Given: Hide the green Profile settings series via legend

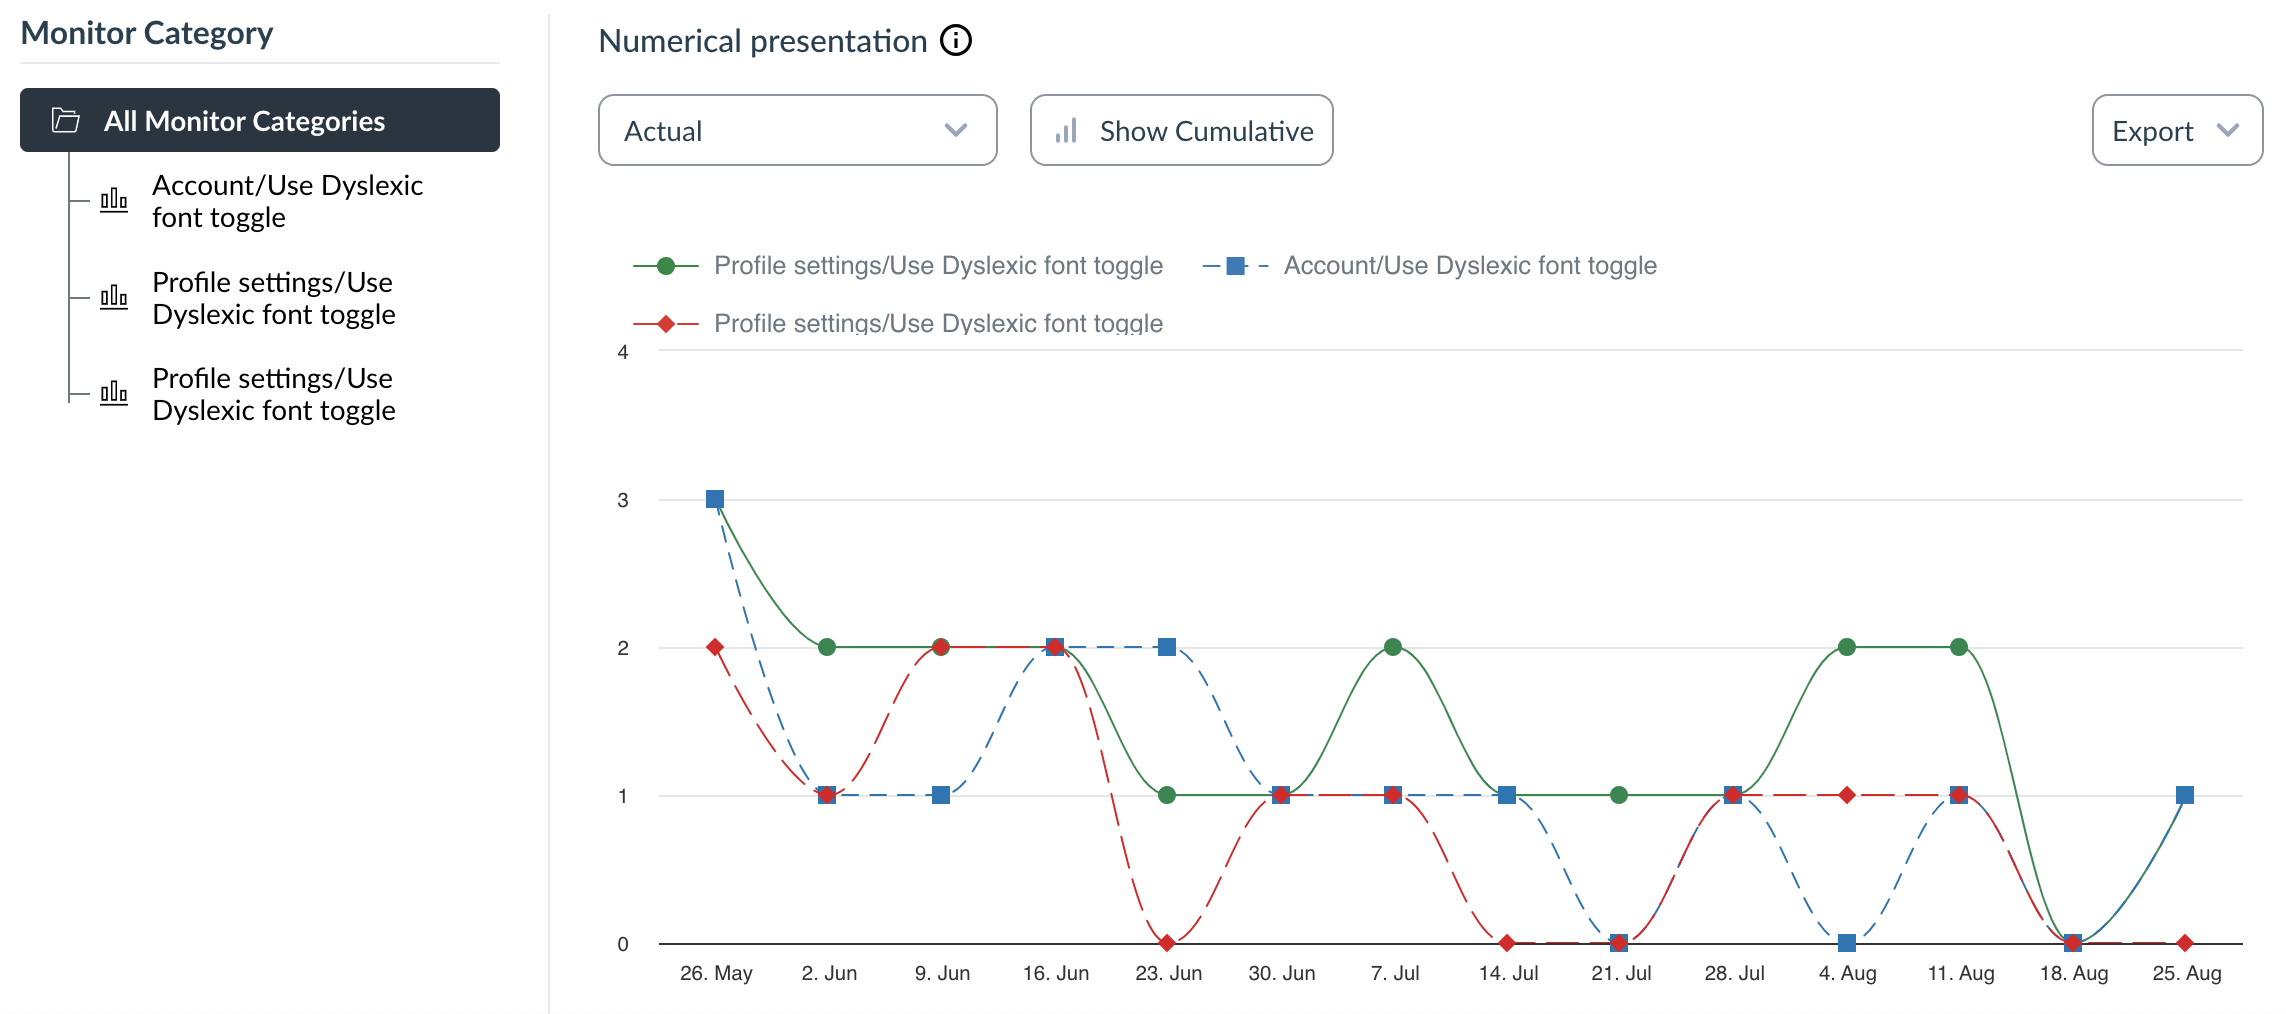Looking at the screenshot, I should [937, 265].
